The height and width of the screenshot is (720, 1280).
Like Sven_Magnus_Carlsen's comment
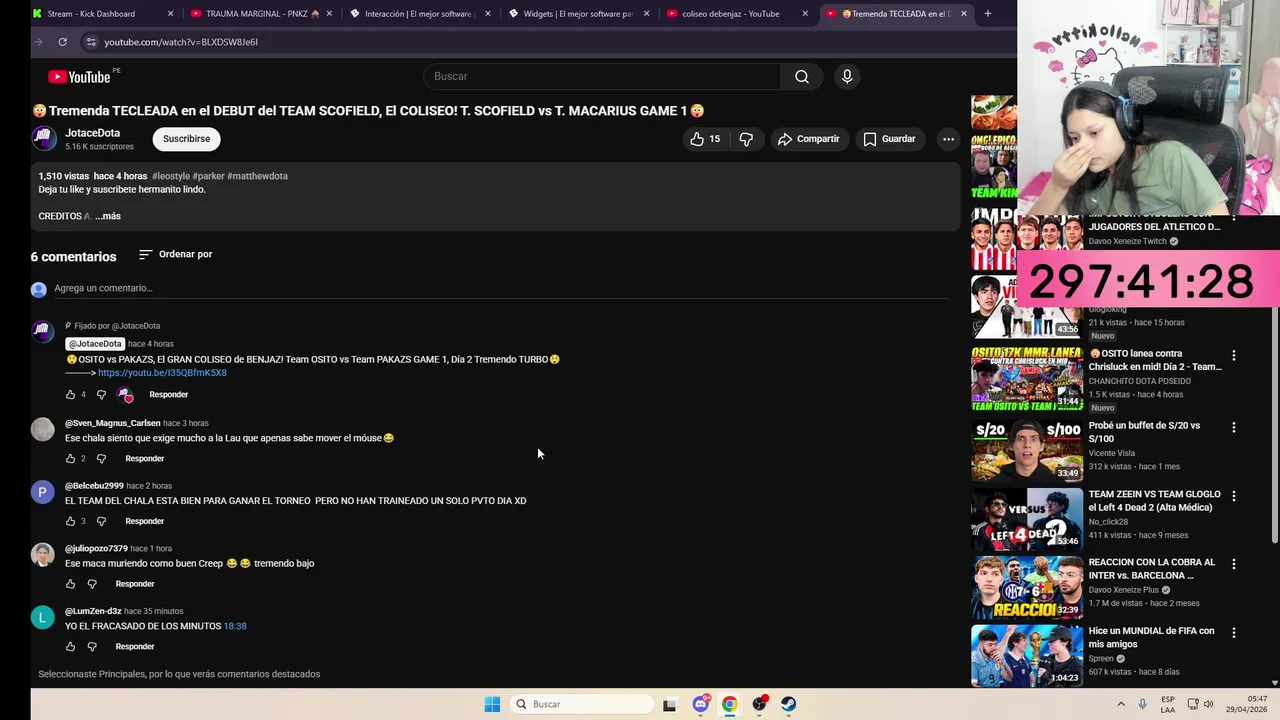(70, 458)
